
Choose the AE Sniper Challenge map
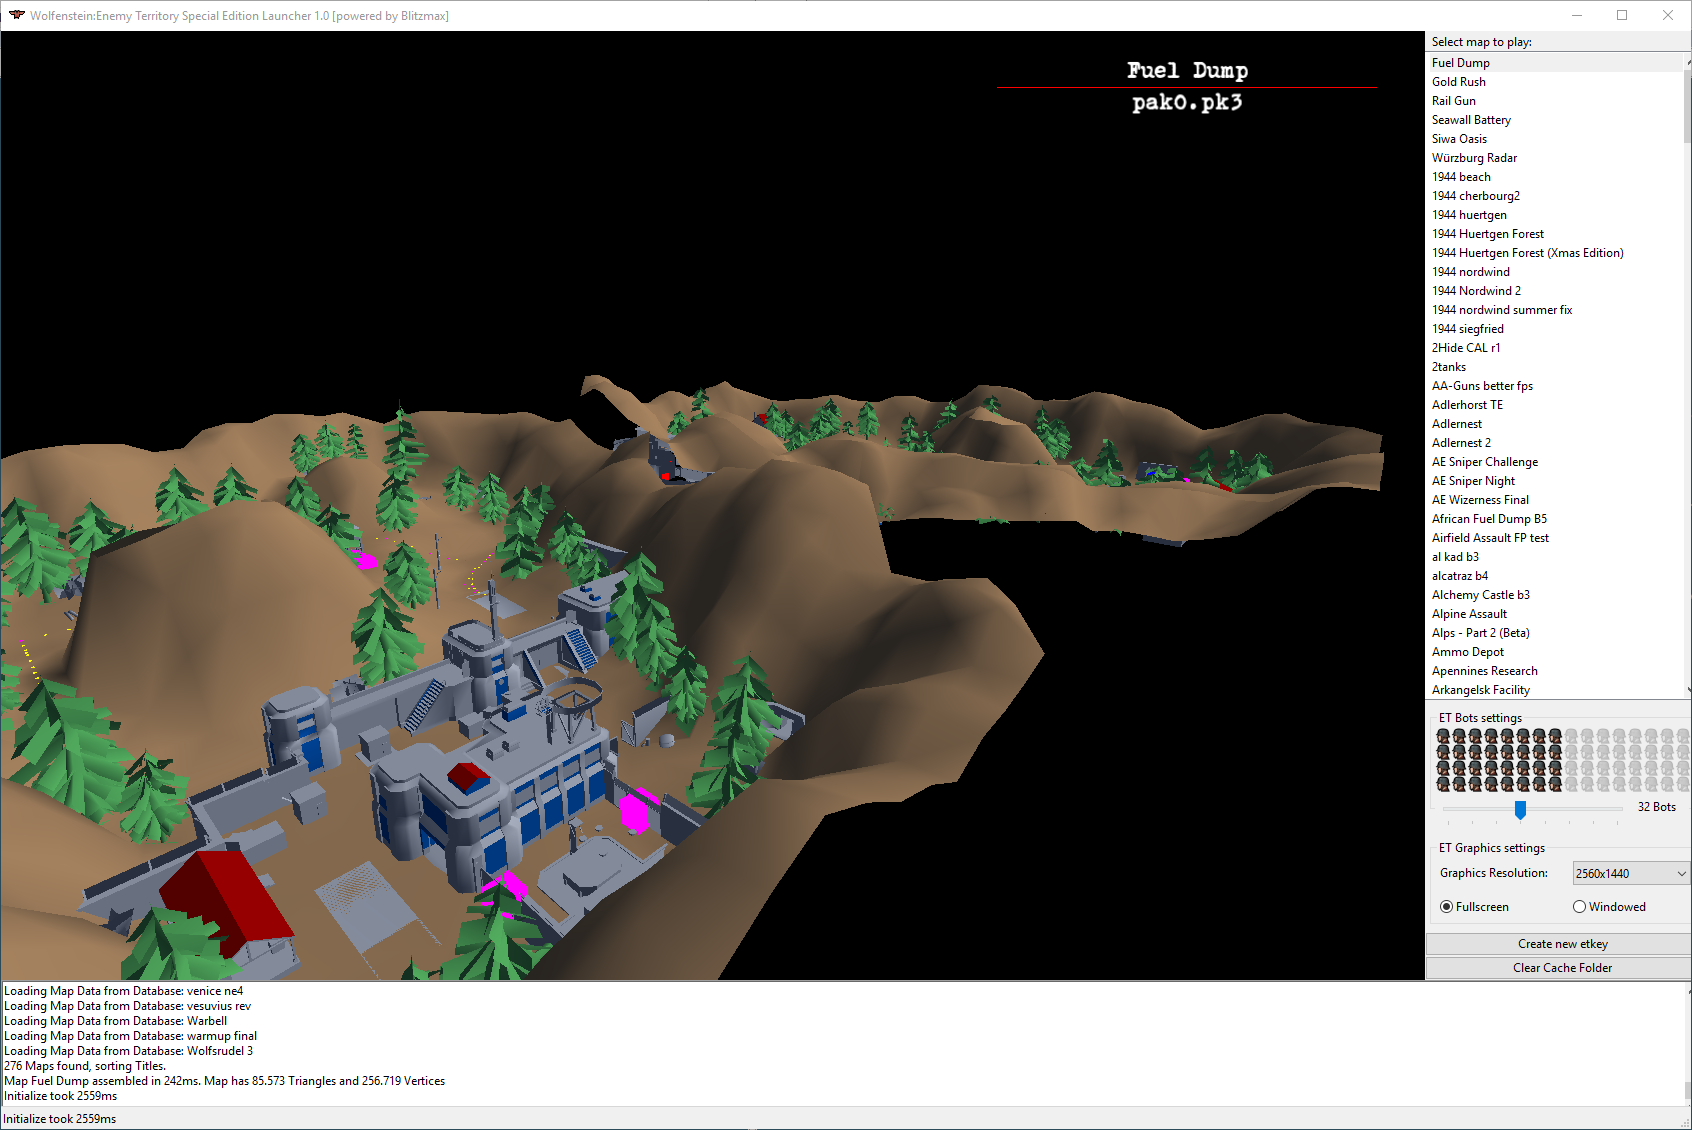click(1484, 462)
